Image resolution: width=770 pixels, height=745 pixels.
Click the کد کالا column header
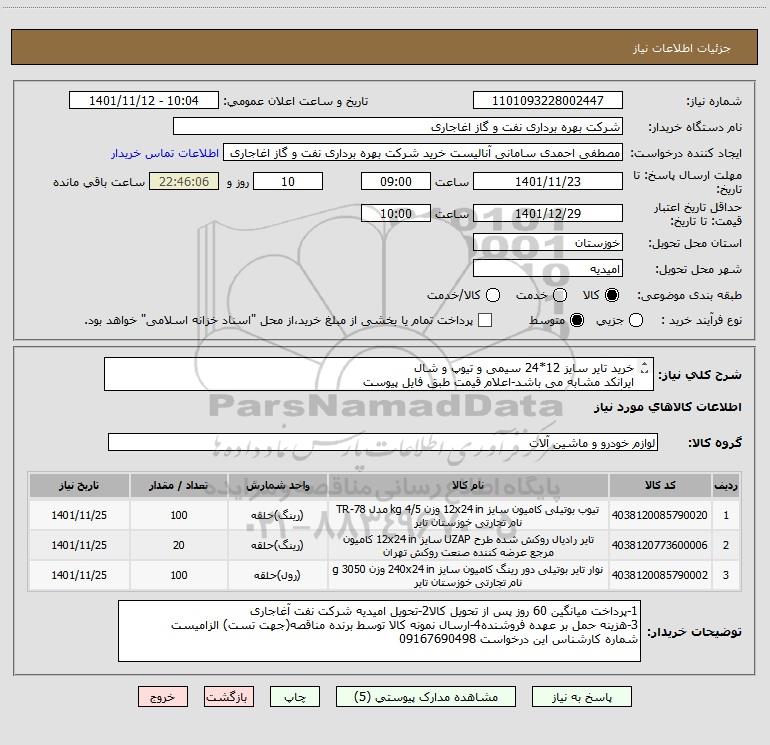coord(660,486)
